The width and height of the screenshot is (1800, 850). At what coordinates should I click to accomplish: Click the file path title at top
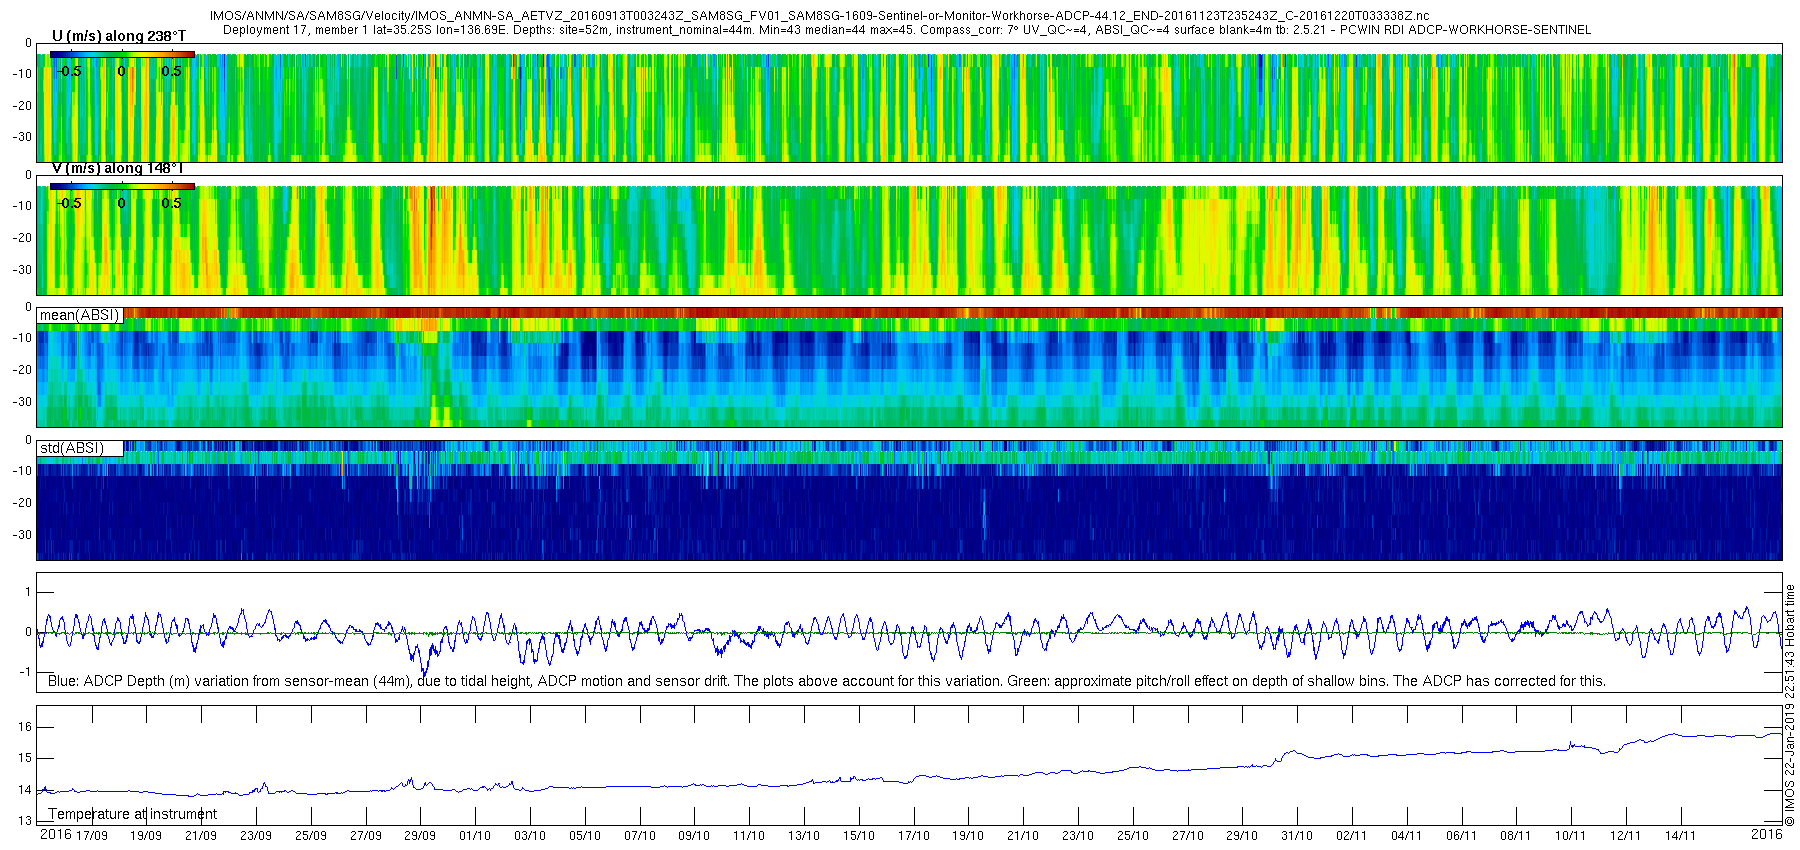click(820, 16)
